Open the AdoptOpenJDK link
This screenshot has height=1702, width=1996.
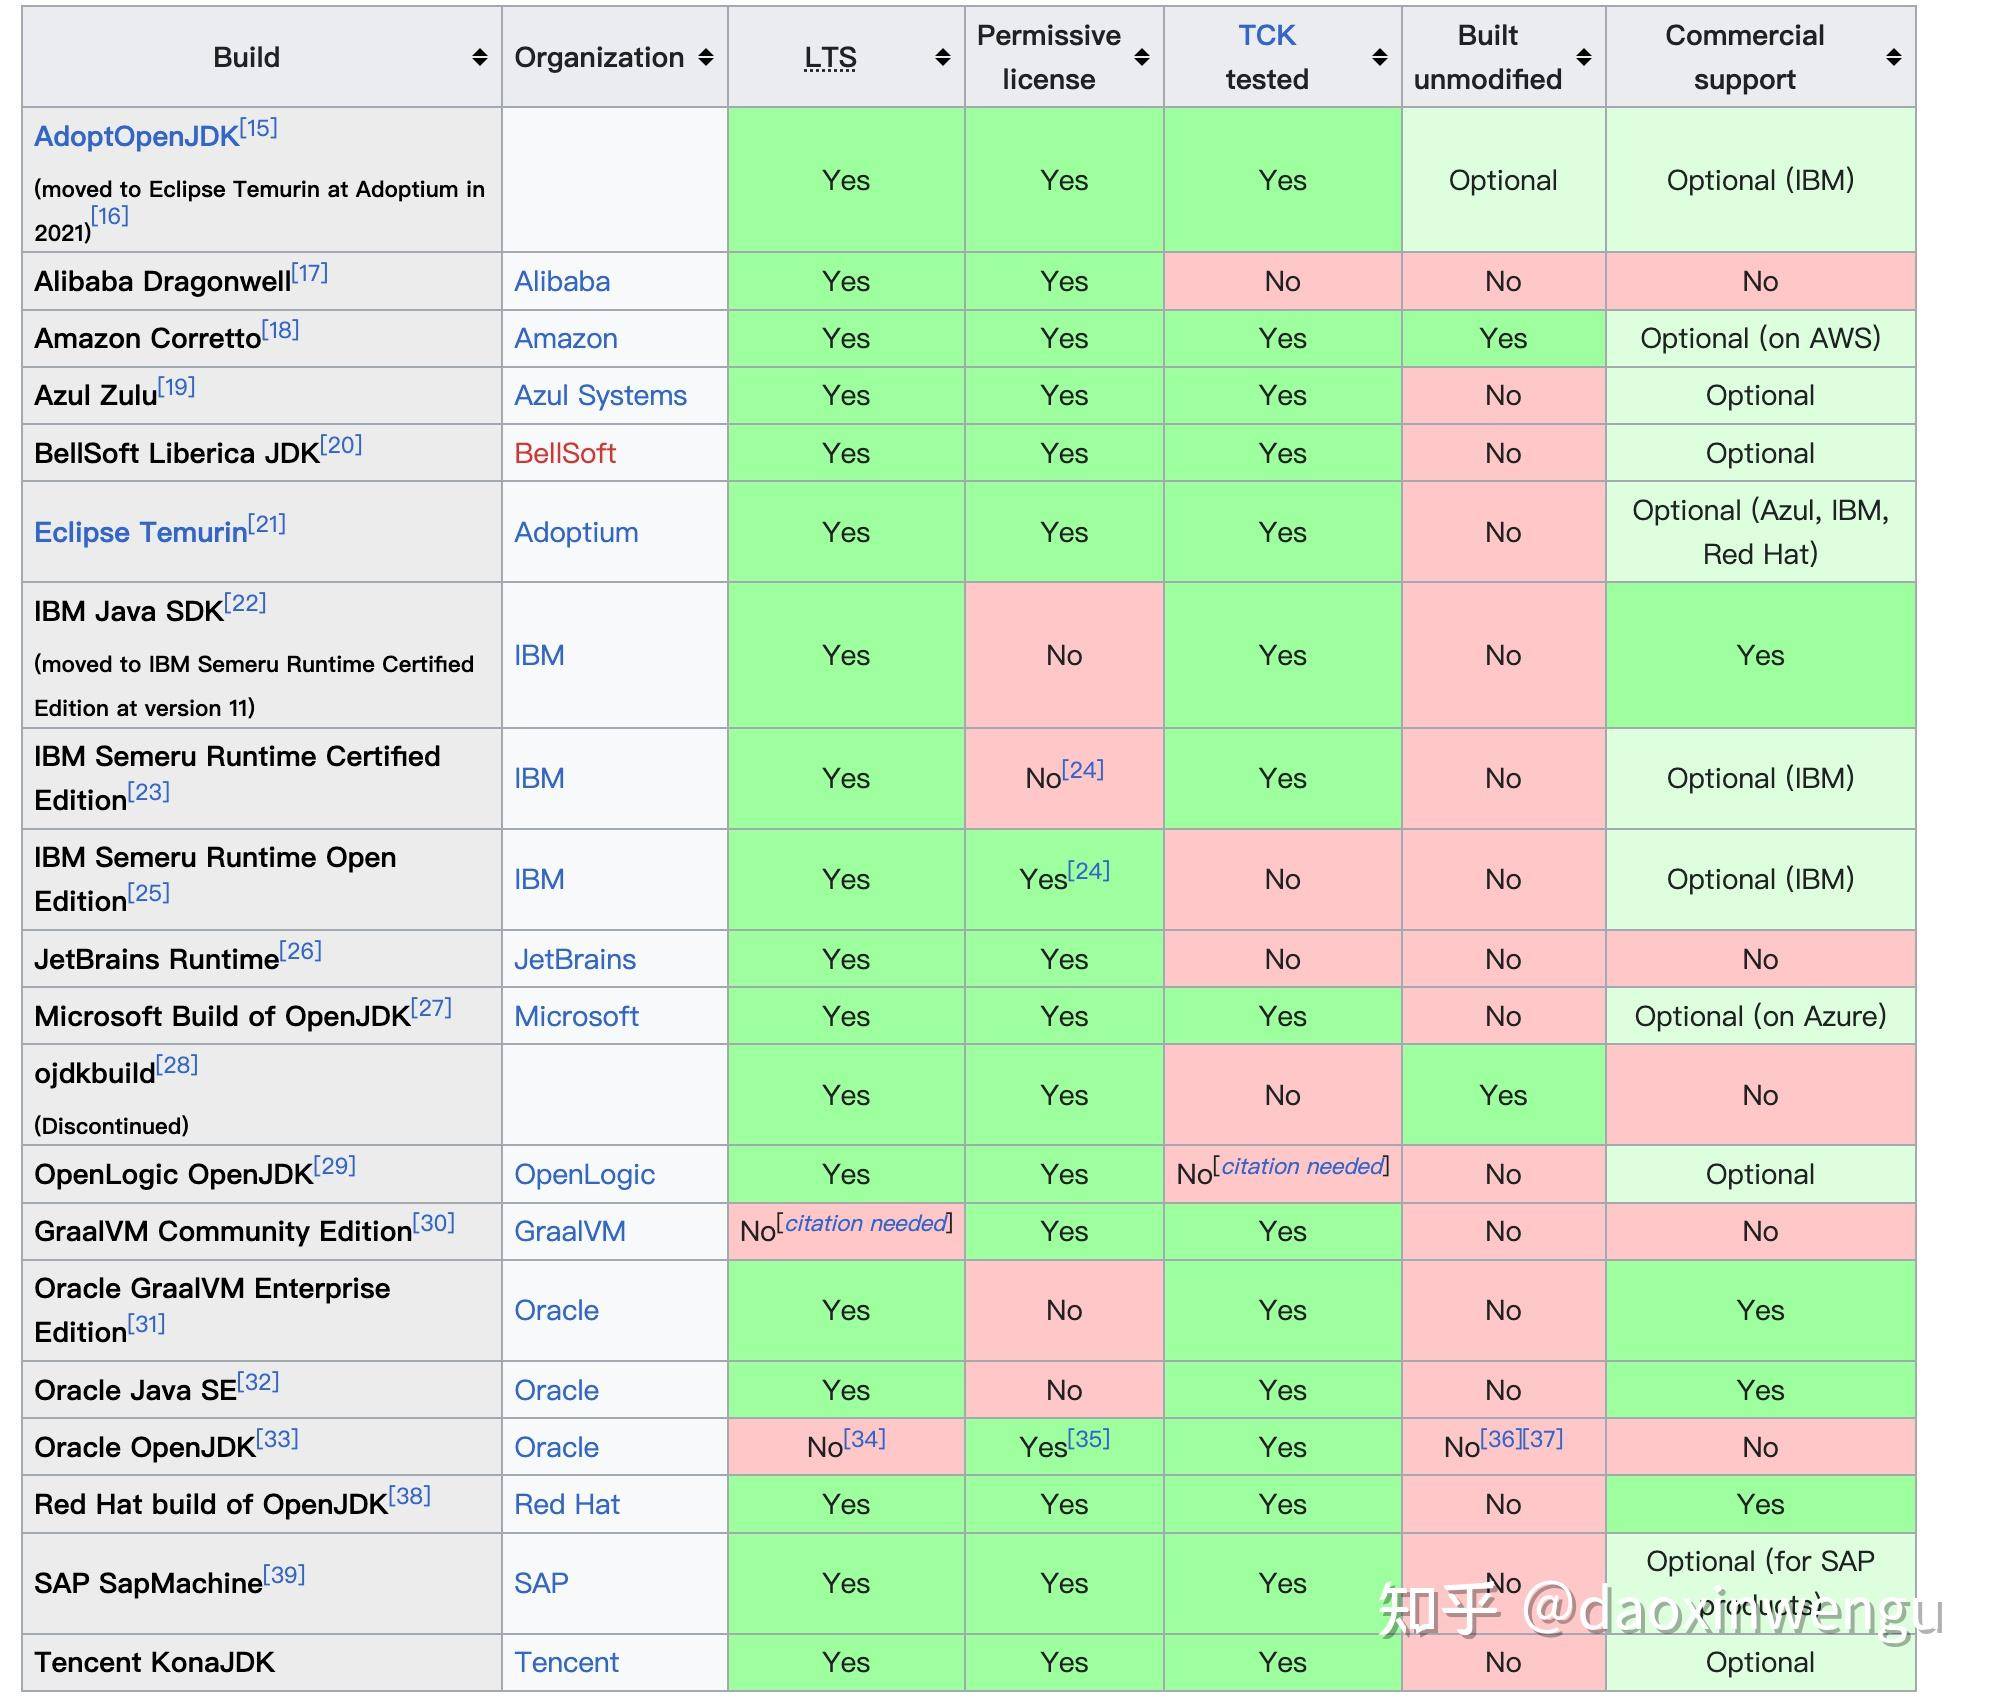coord(136,136)
